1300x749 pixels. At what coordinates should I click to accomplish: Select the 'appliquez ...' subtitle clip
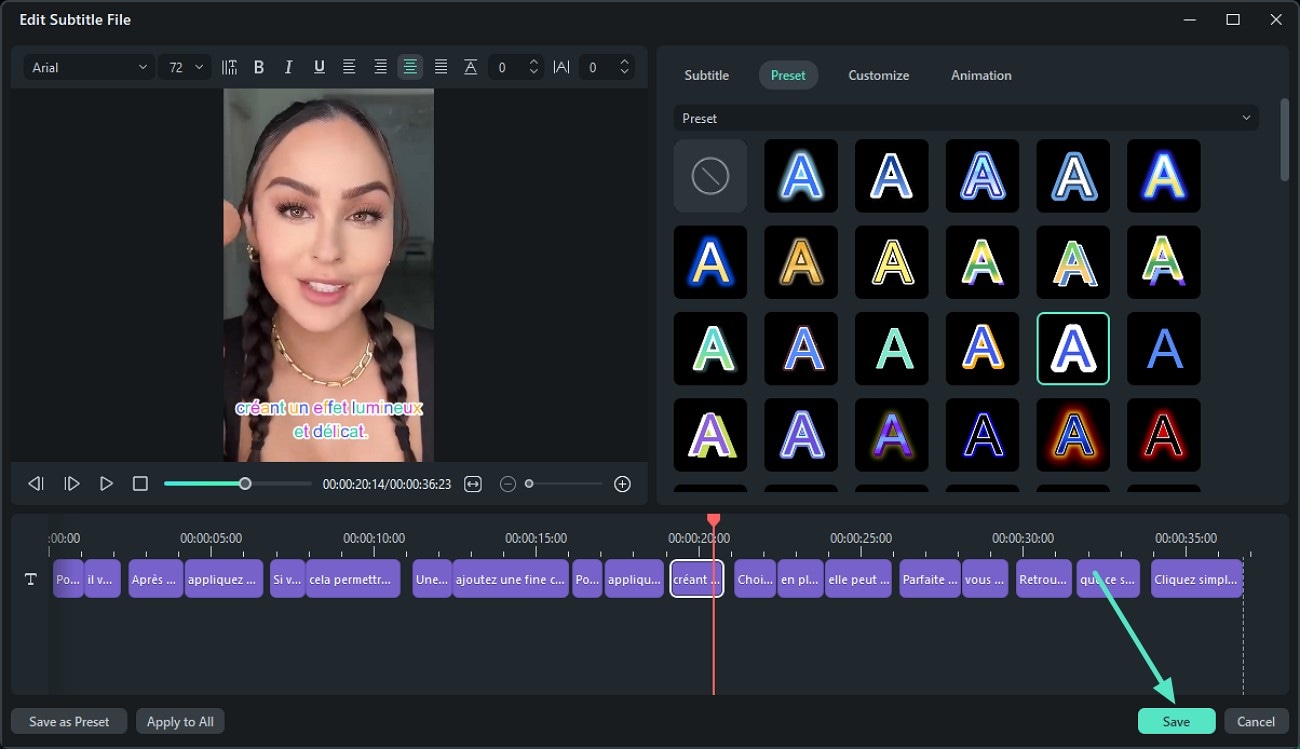click(x=224, y=579)
